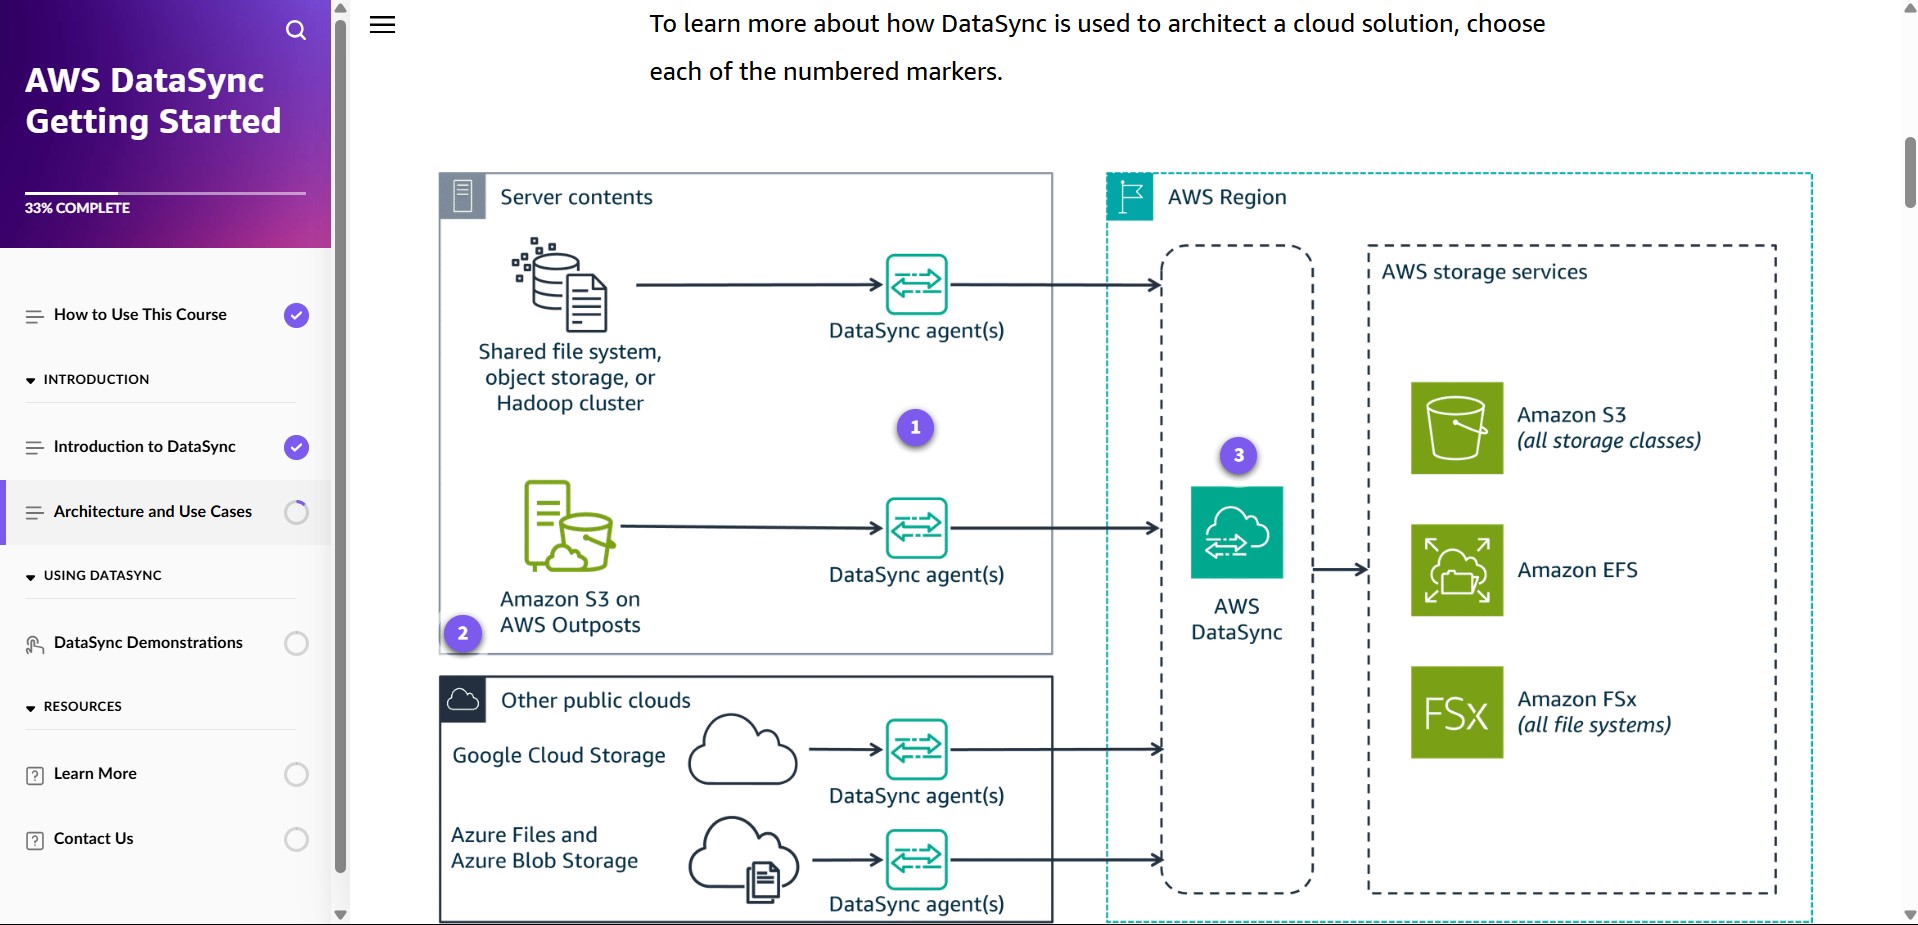Select numbered marker 3 in diagram
This screenshot has width=1918, height=925.
[1238, 455]
